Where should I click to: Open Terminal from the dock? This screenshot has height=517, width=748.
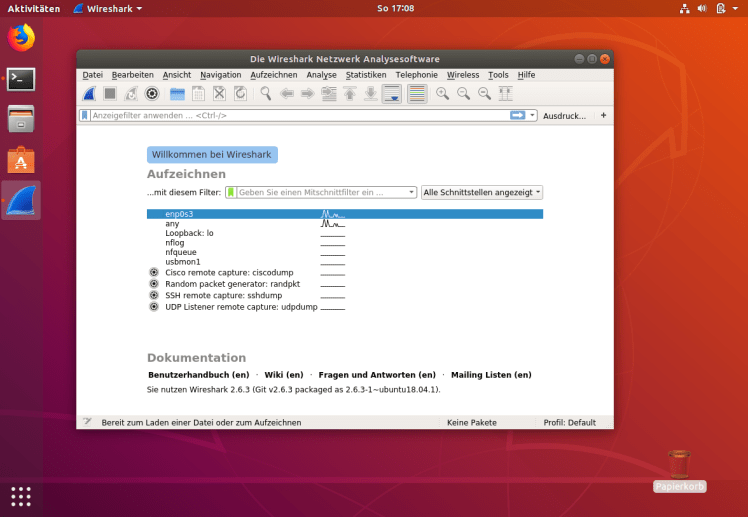(x=21, y=79)
